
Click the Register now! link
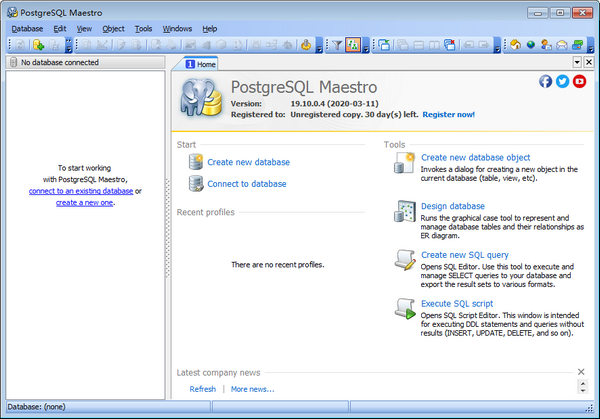449,115
